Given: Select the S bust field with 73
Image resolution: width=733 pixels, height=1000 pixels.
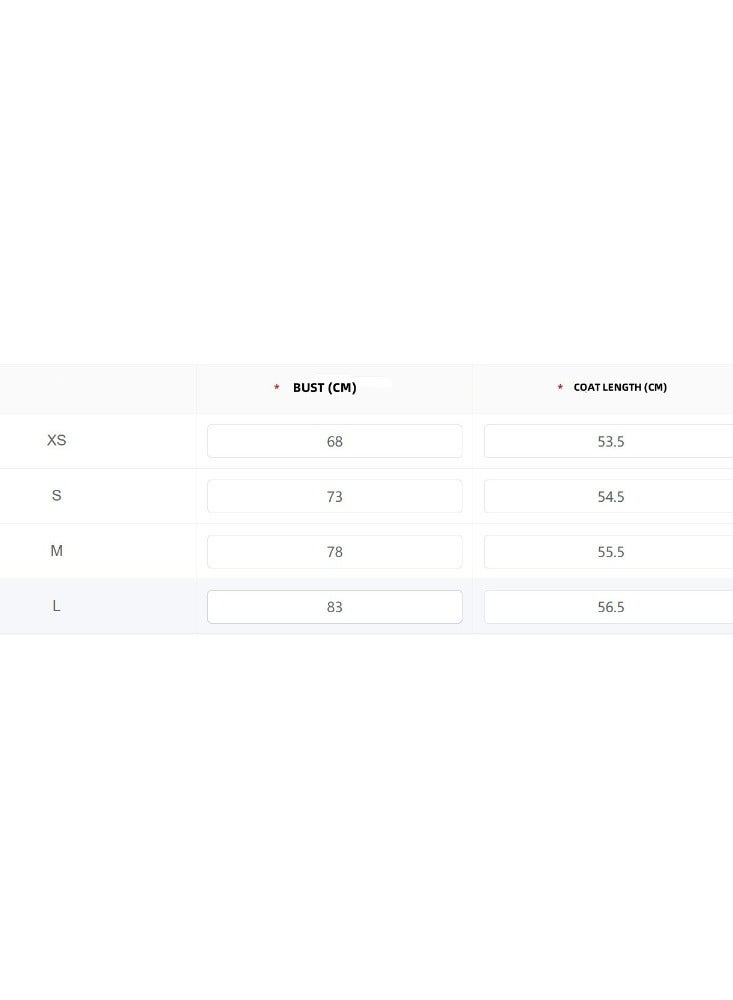Looking at the screenshot, I should coord(334,496).
